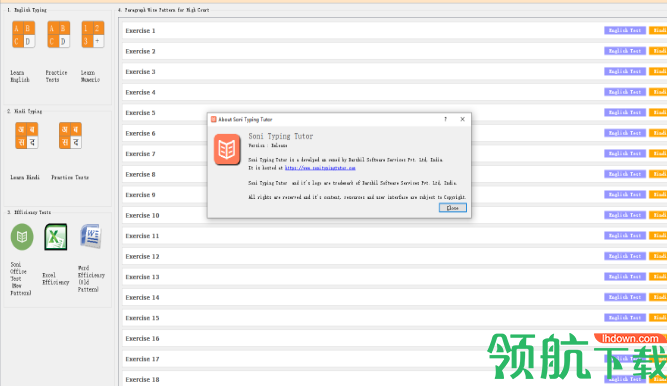Start English Test for Exercise 1
667x386 pixels.
click(625, 31)
